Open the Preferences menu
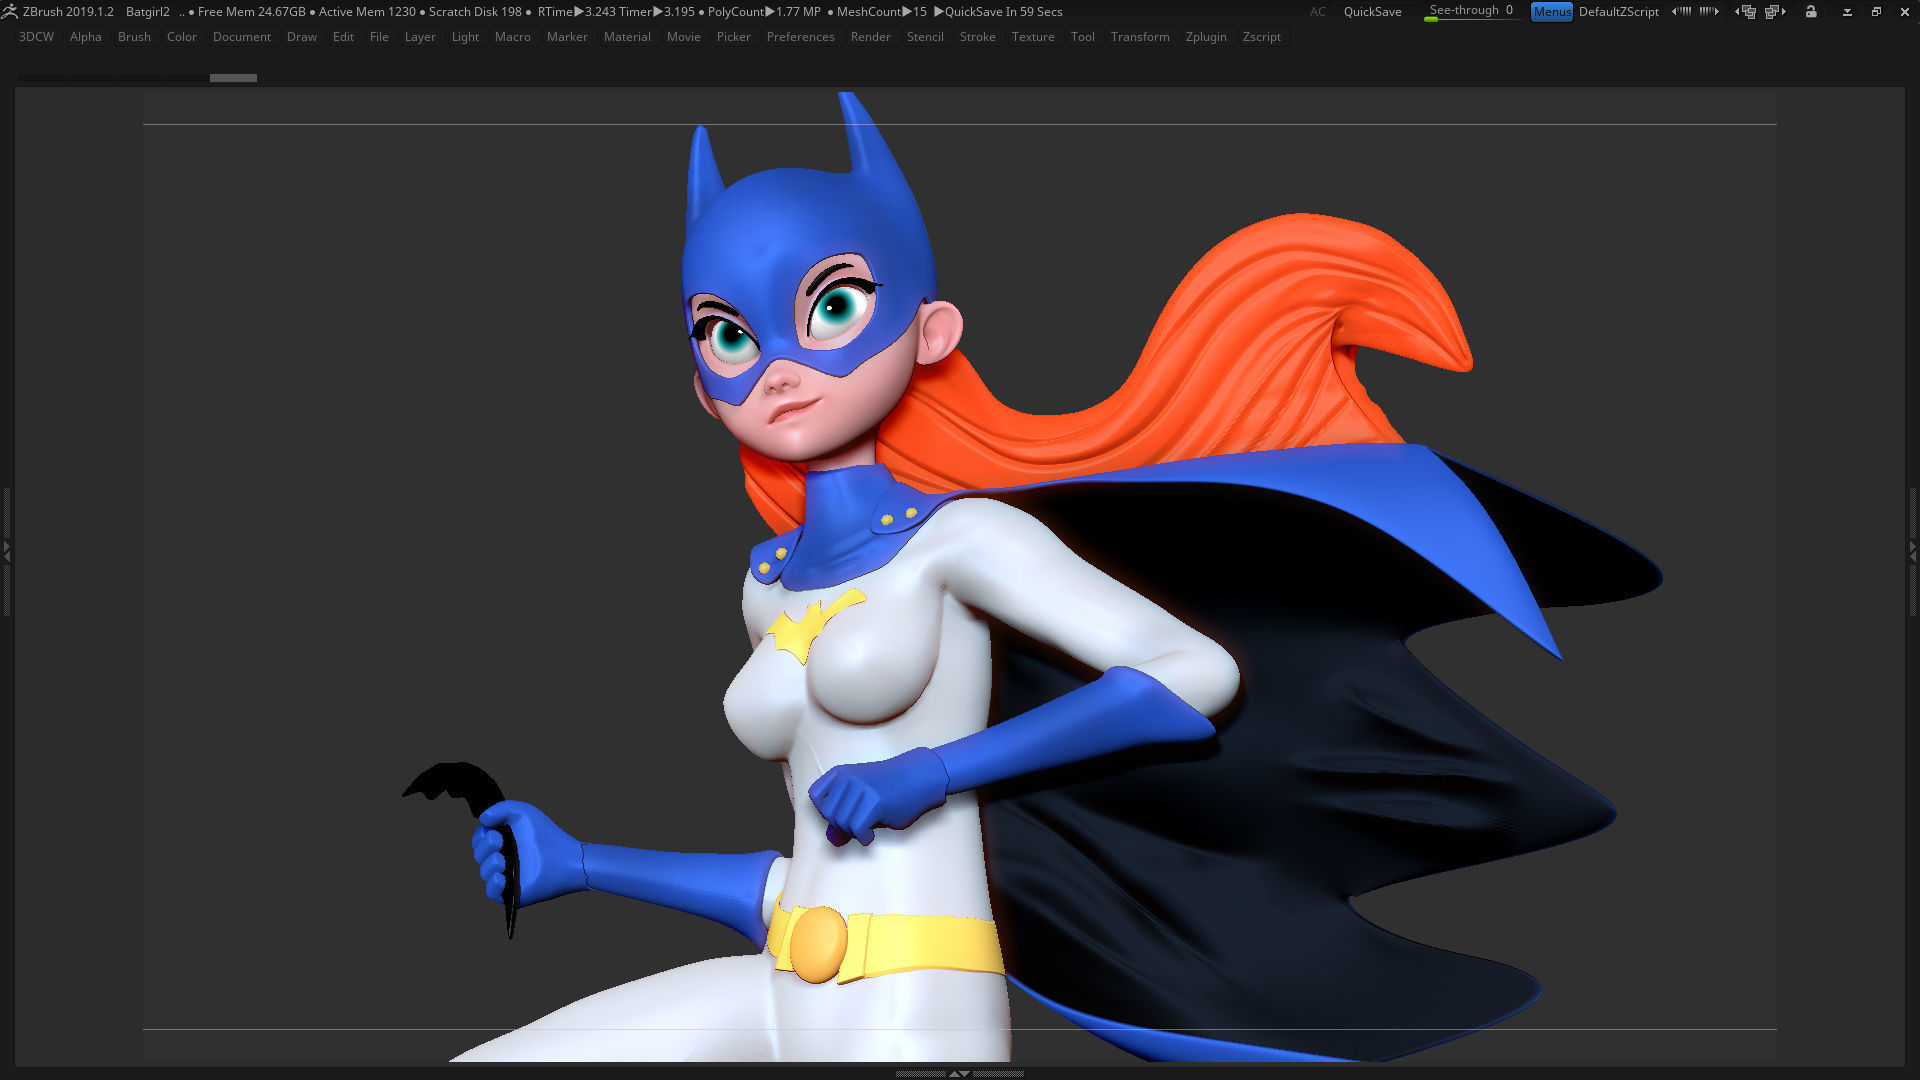The image size is (1920, 1080). pyautogui.click(x=801, y=37)
